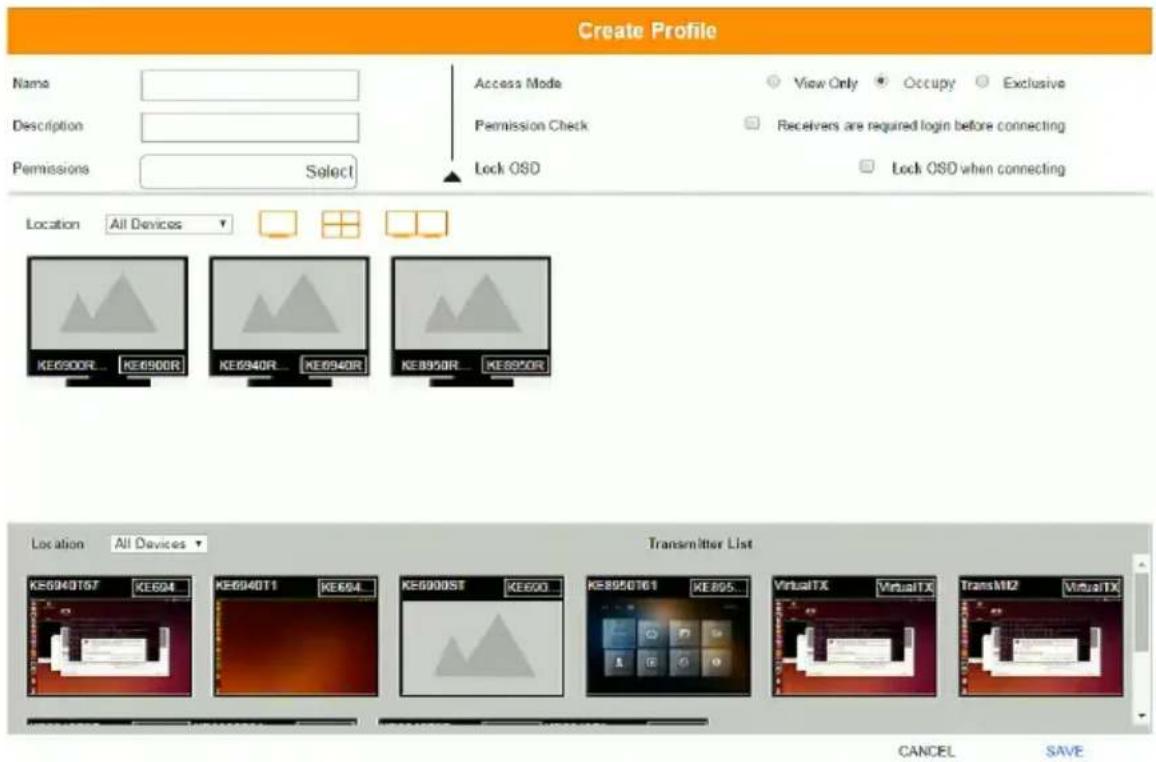The width and height of the screenshot is (1156, 762).
Task: Click the transmitter list vertical scrollbar track
Action: tap(1141, 640)
